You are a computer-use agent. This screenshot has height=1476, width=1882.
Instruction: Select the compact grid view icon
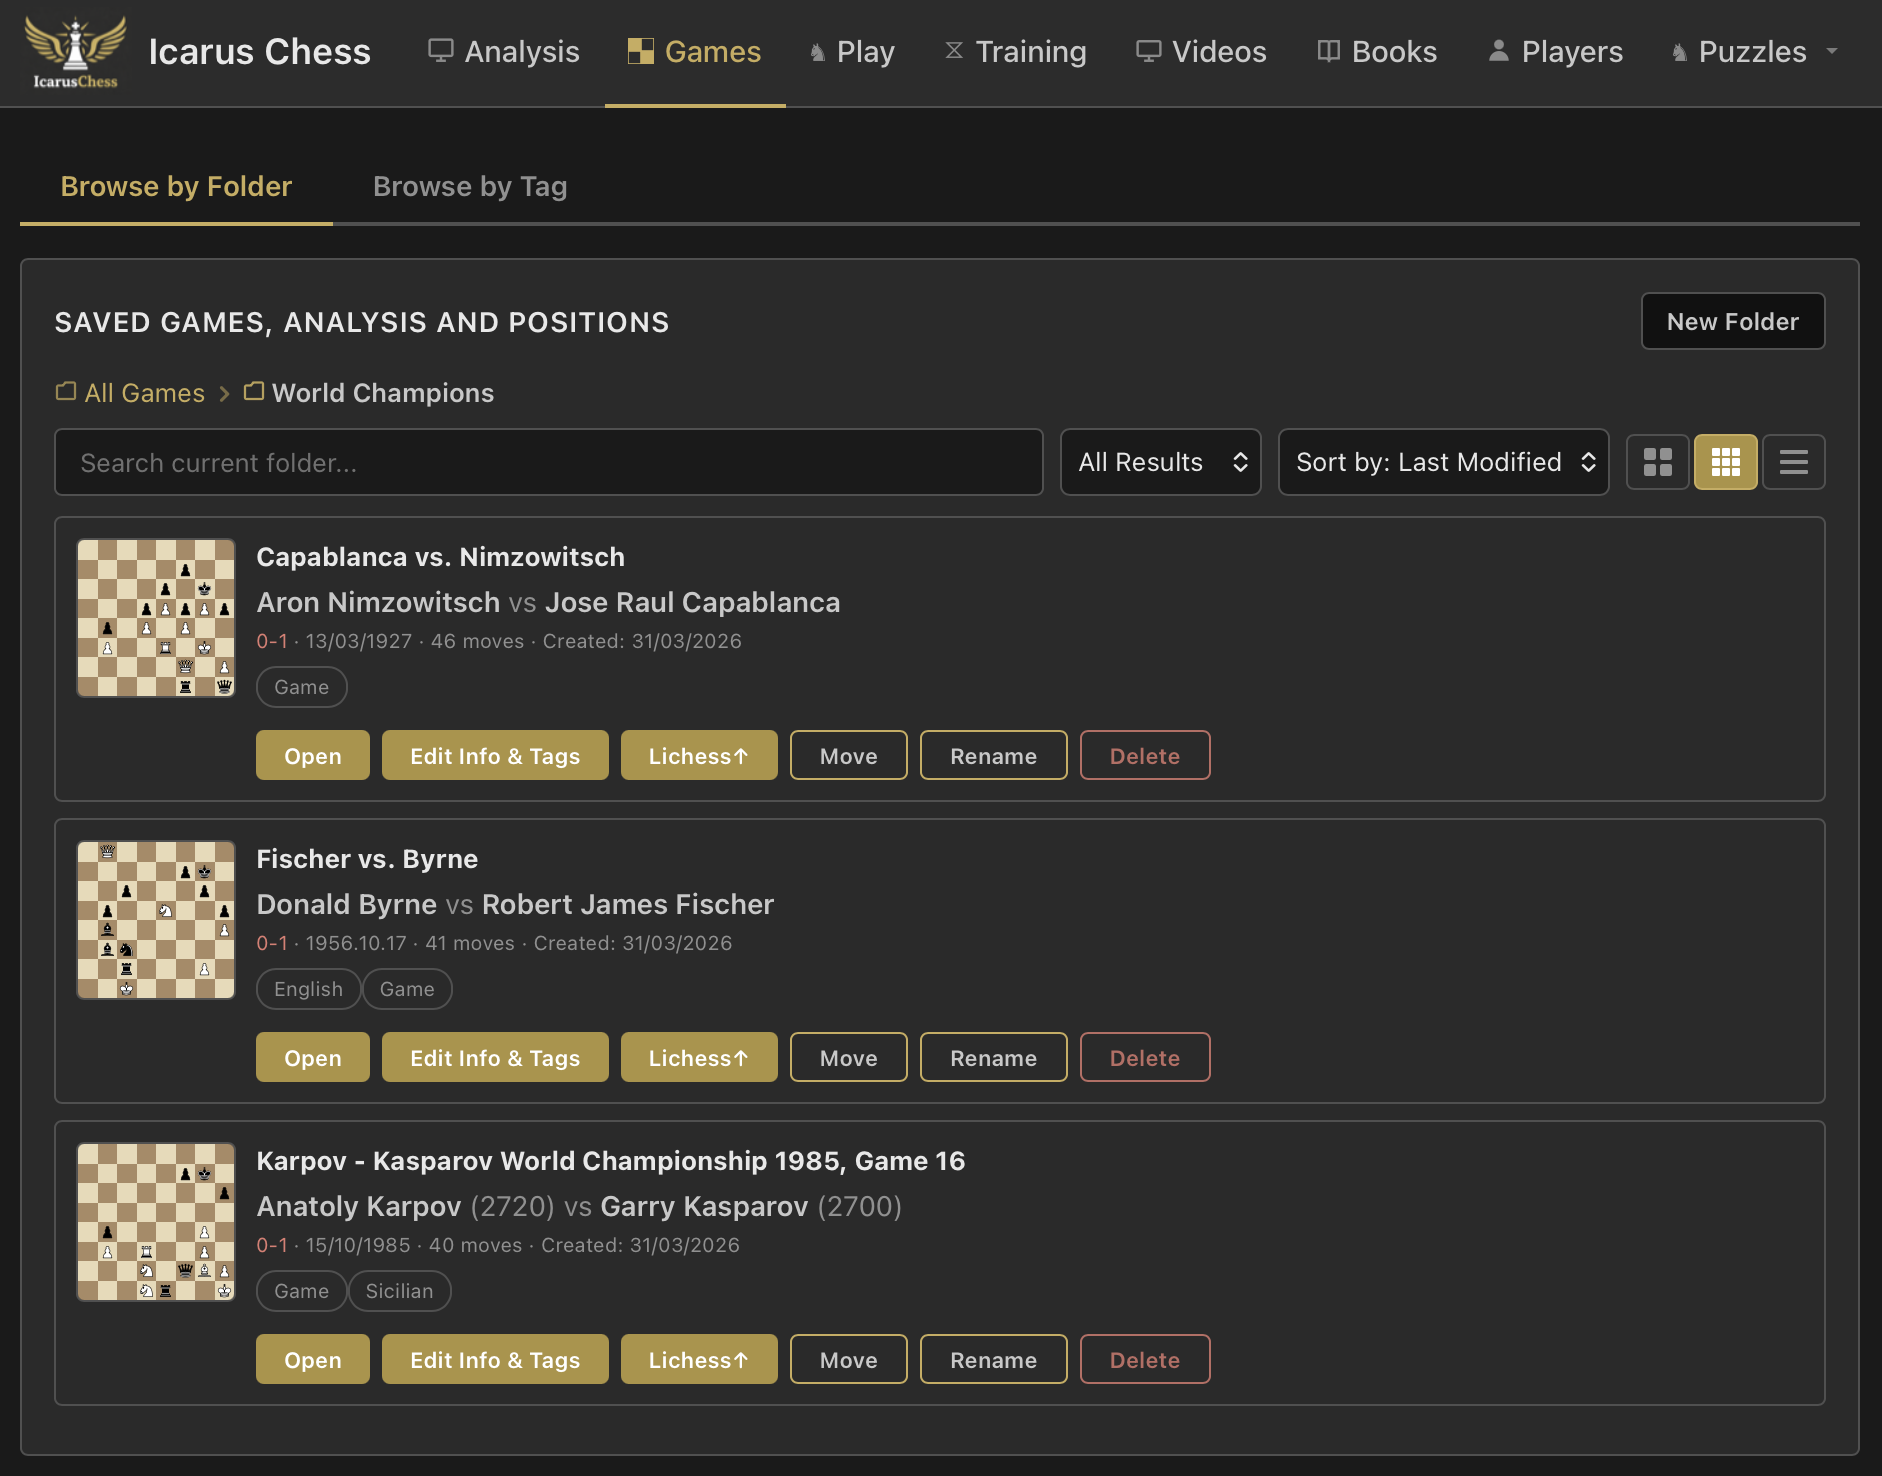[1725, 462]
